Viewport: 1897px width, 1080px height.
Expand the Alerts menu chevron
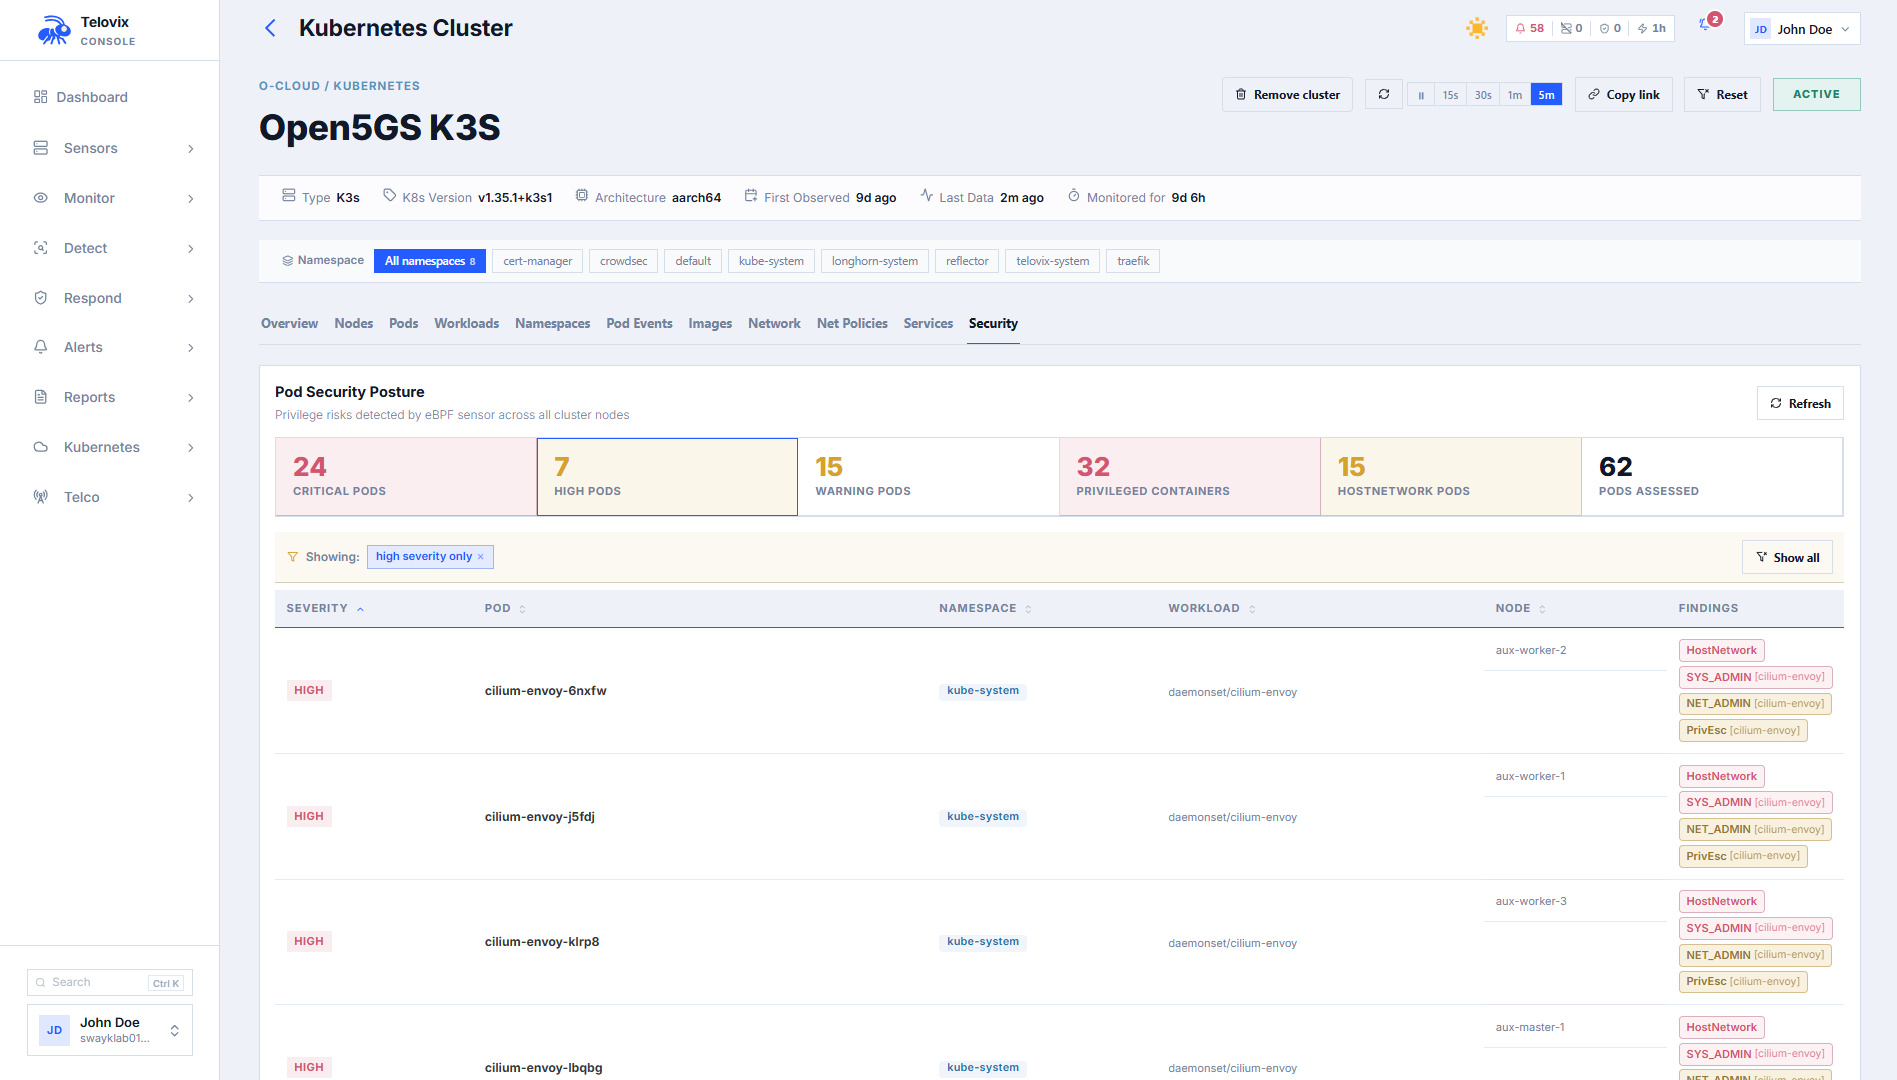(x=190, y=348)
